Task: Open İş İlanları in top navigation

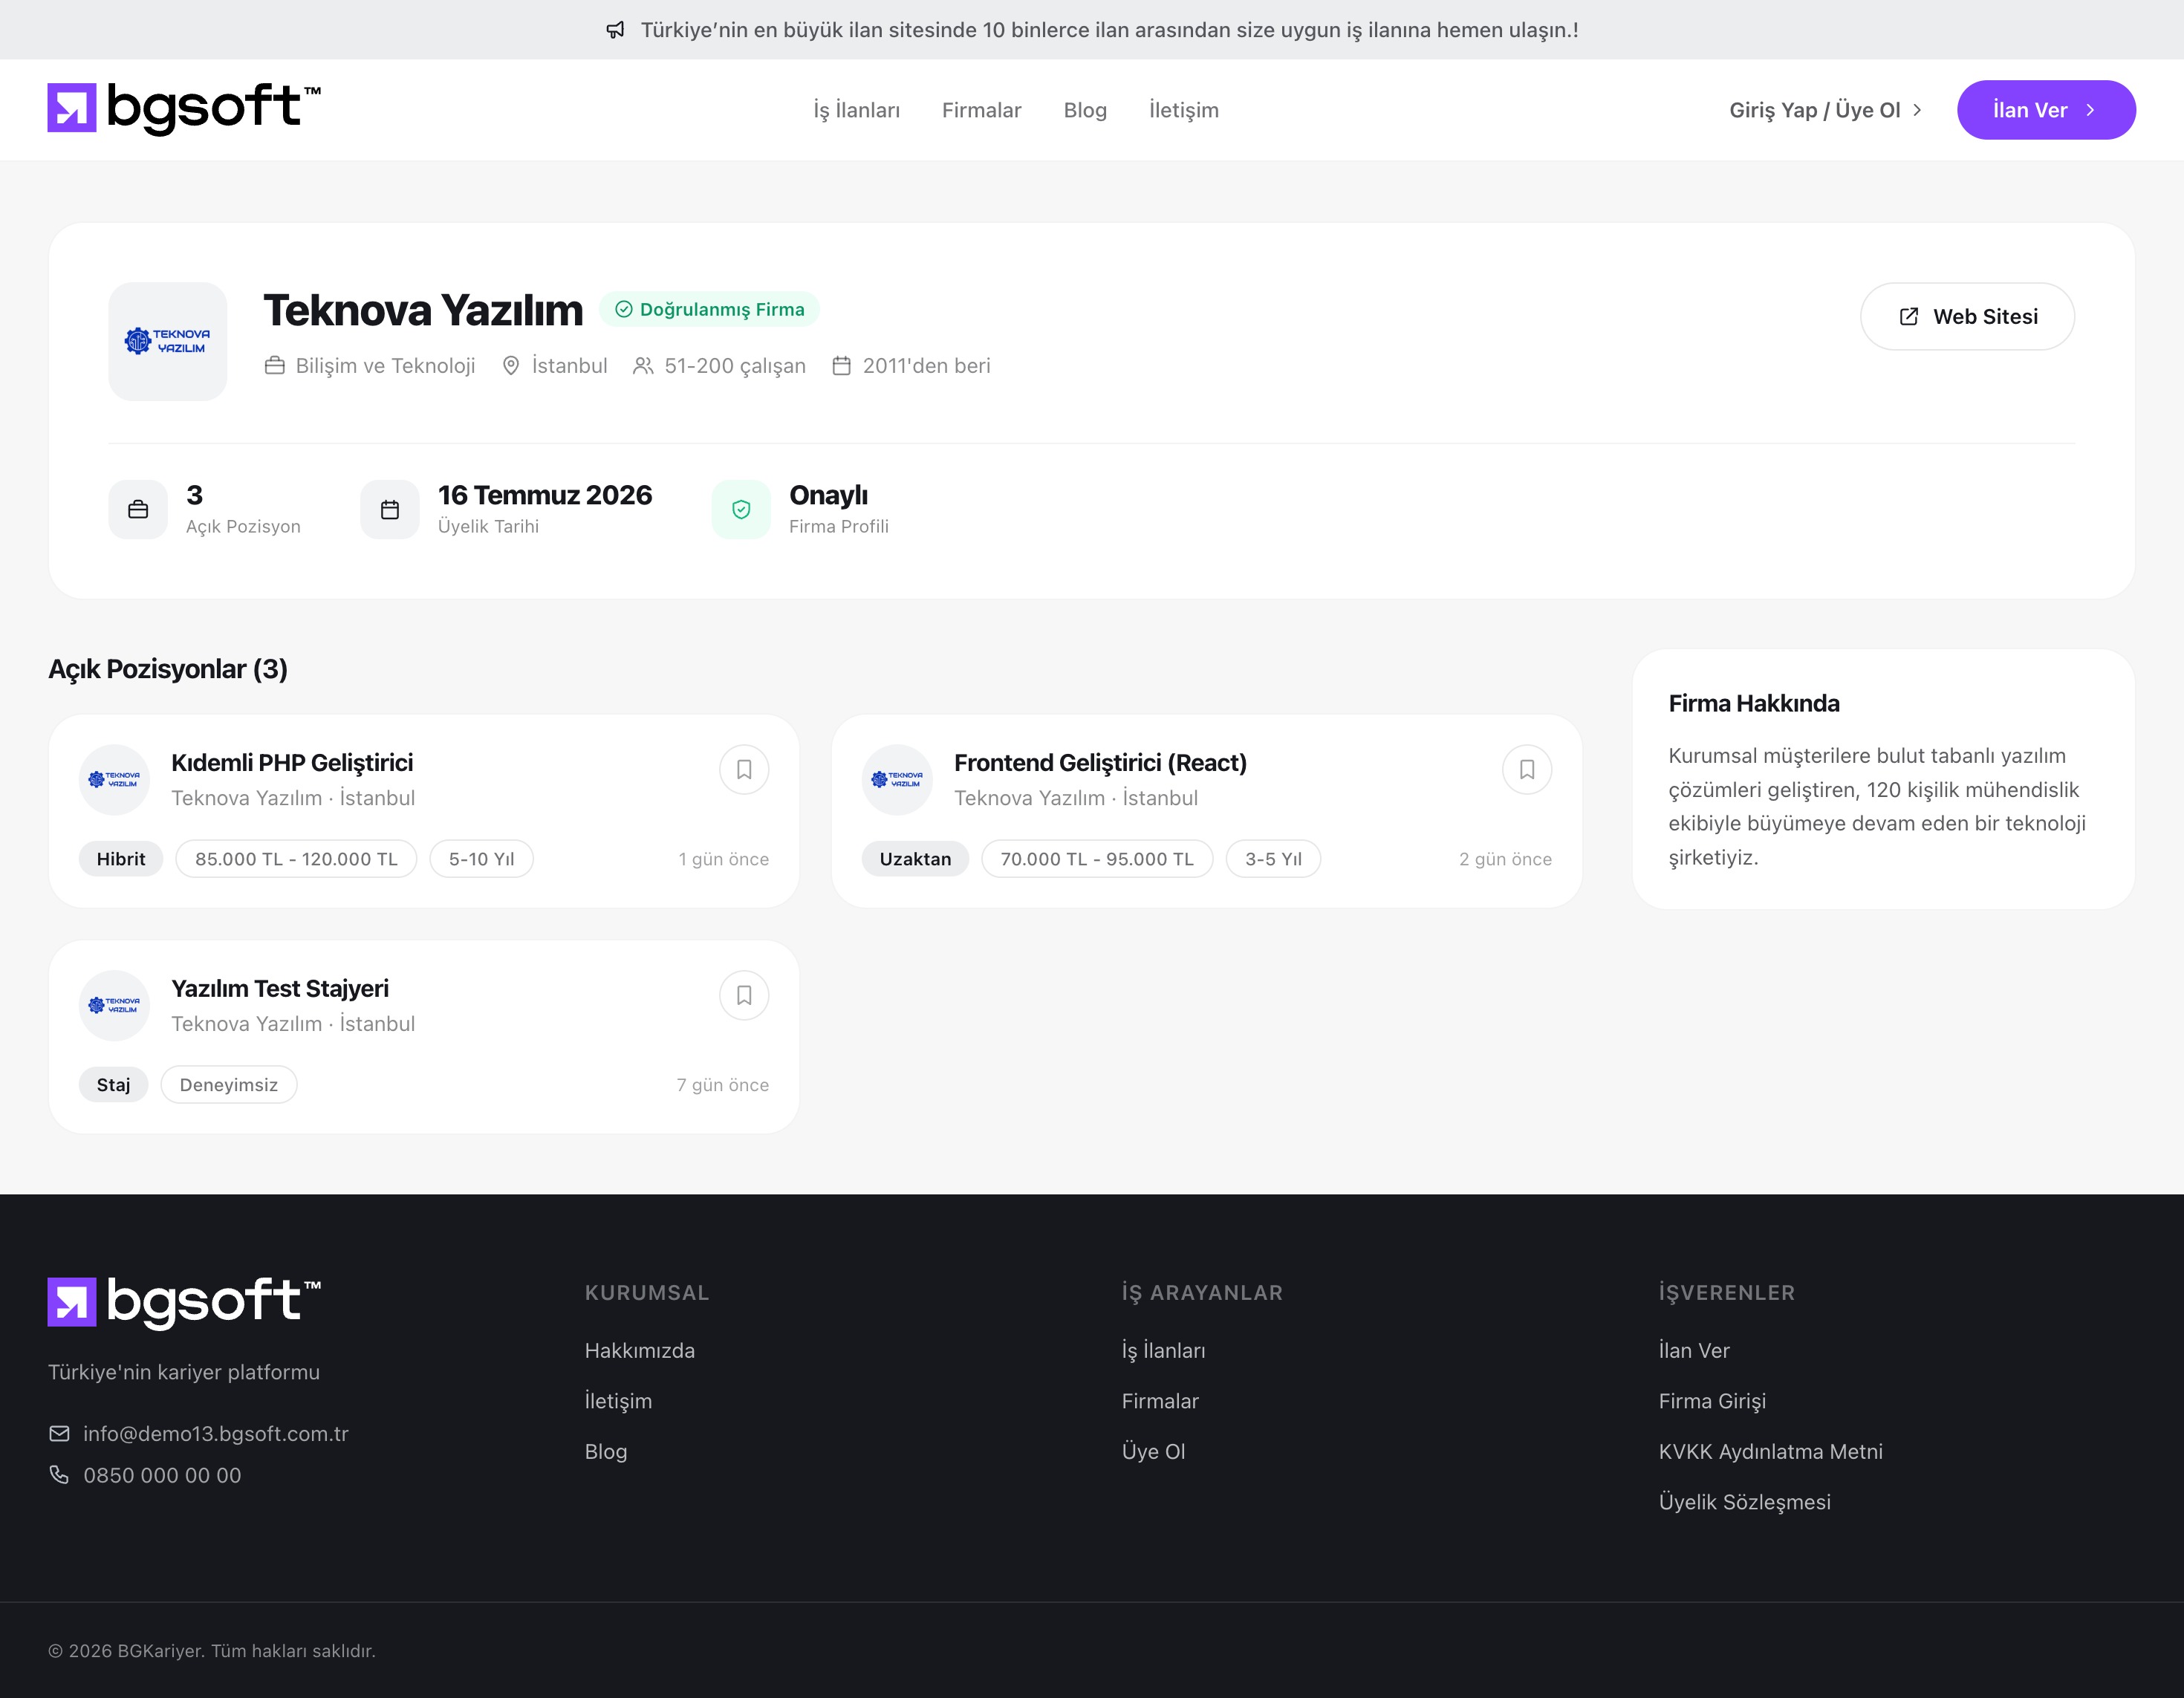Action: (x=856, y=110)
